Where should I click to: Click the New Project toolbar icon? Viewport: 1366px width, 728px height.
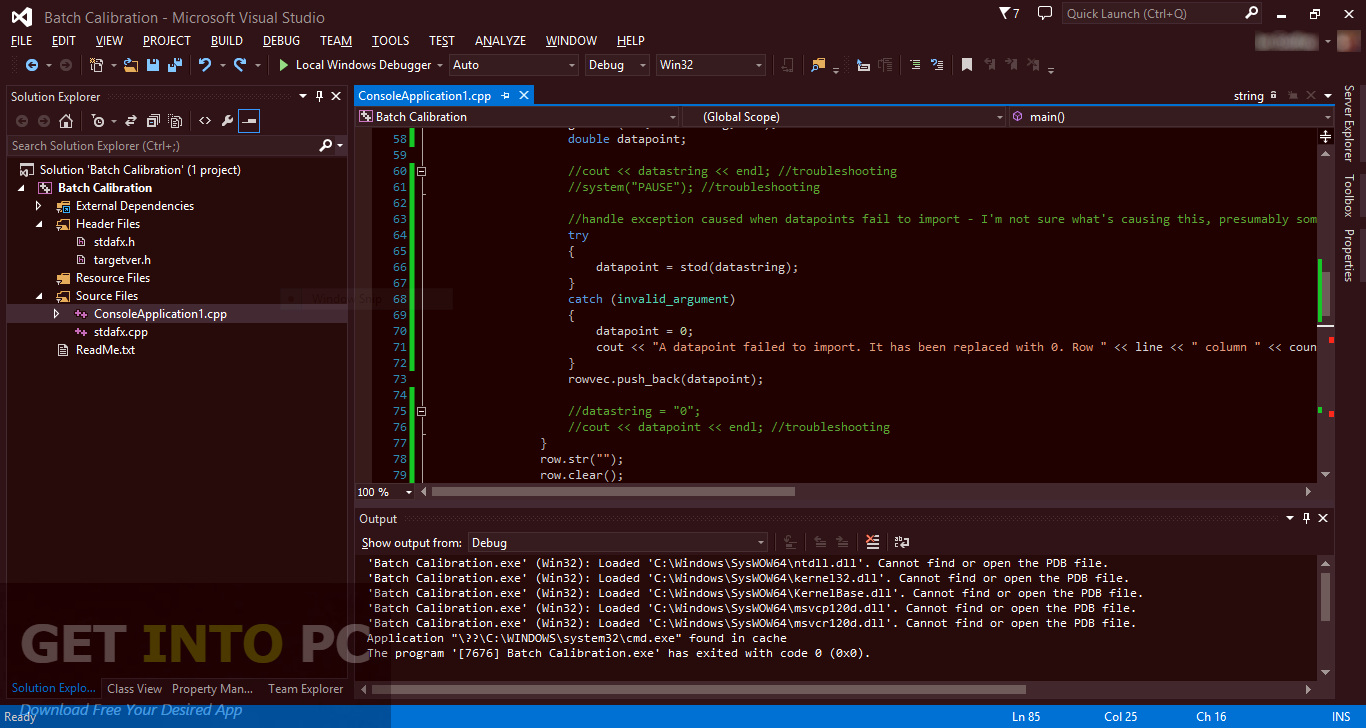(96, 65)
